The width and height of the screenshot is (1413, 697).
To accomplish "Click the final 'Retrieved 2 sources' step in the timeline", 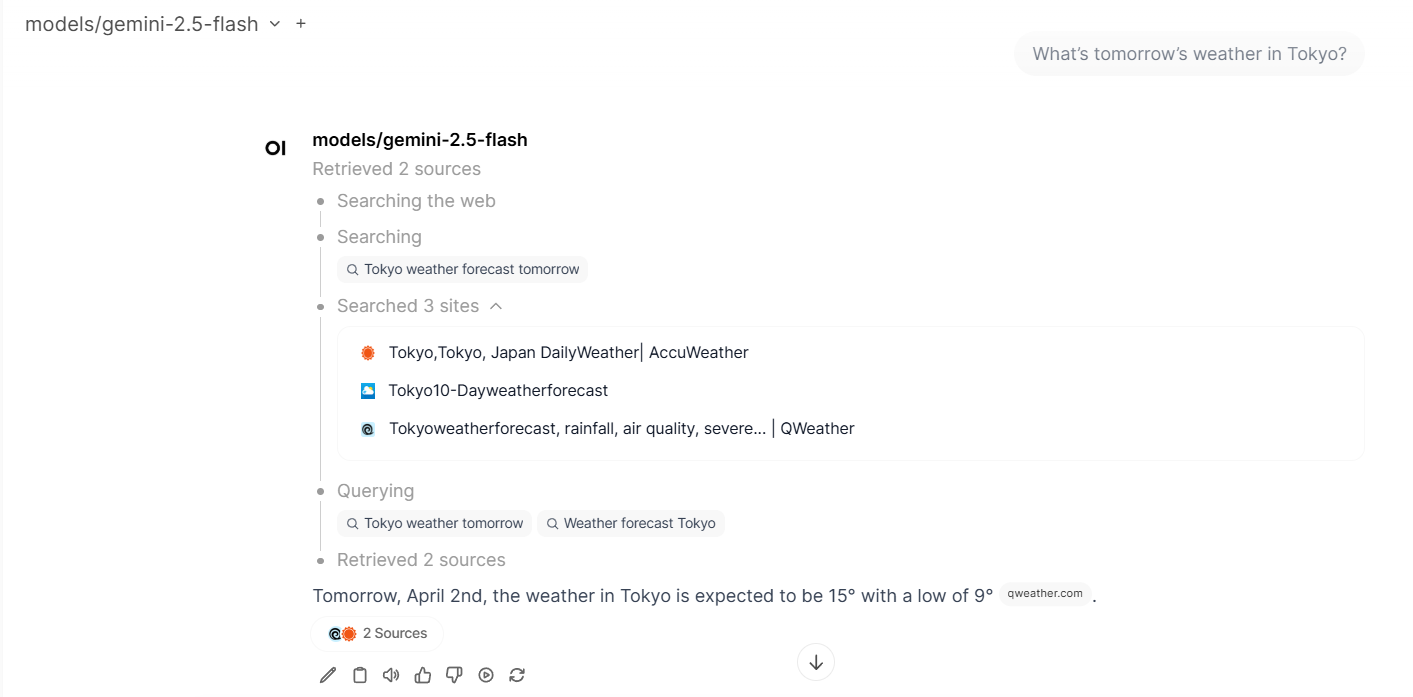I will click(421, 560).
